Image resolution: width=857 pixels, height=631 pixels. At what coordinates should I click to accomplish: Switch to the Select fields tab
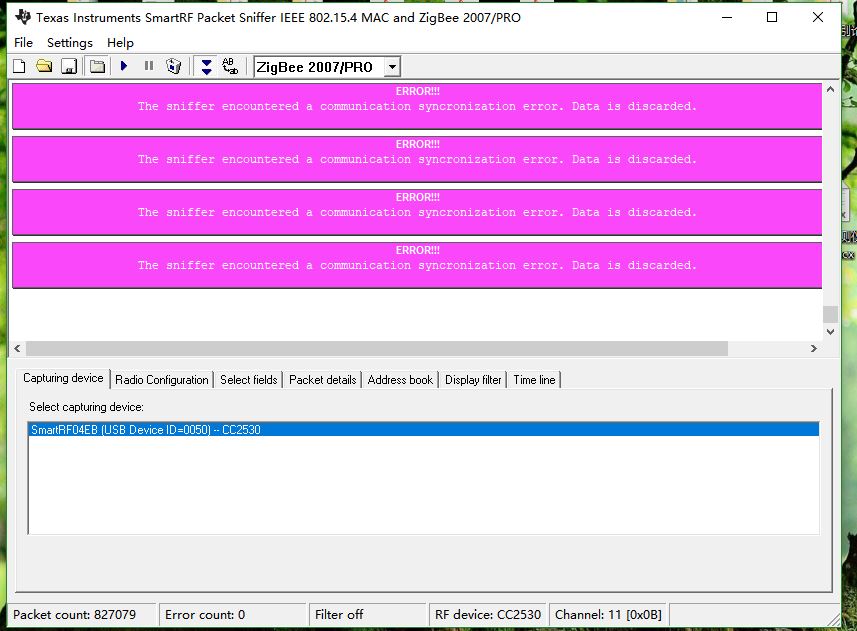(249, 380)
